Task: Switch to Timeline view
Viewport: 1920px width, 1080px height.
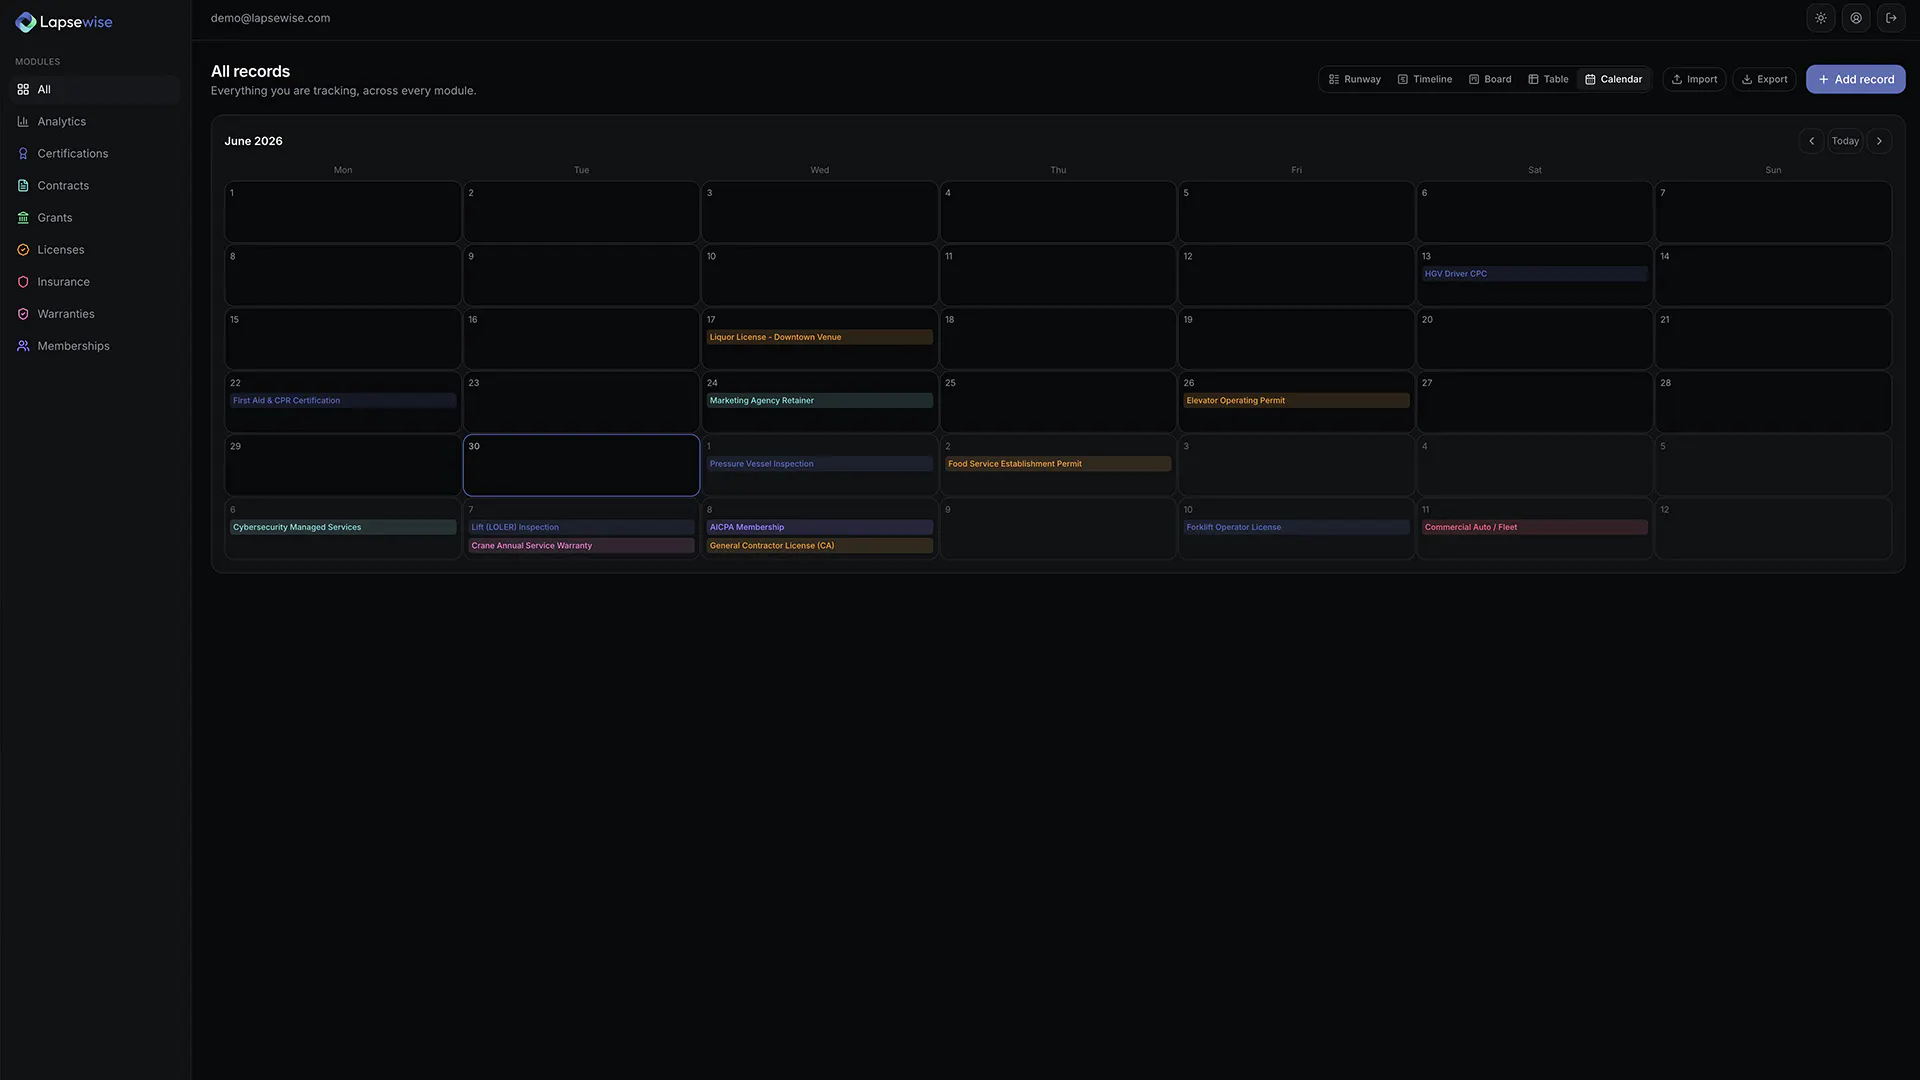Action: (x=1424, y=79)
